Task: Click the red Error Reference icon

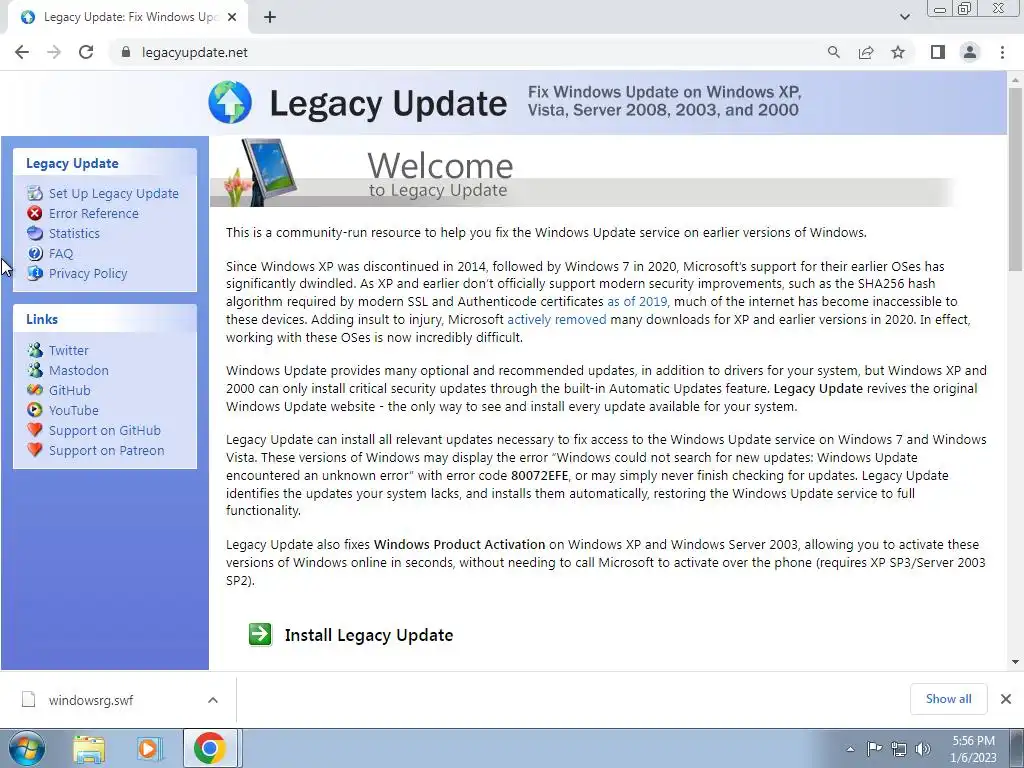Action: [35, 214]
